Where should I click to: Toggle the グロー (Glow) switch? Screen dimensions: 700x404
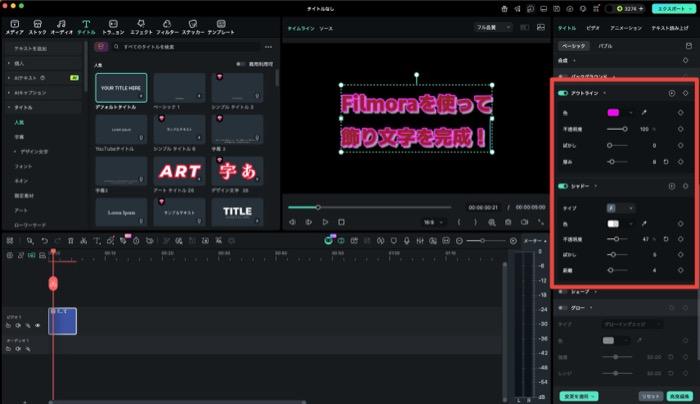pos(563,308)
